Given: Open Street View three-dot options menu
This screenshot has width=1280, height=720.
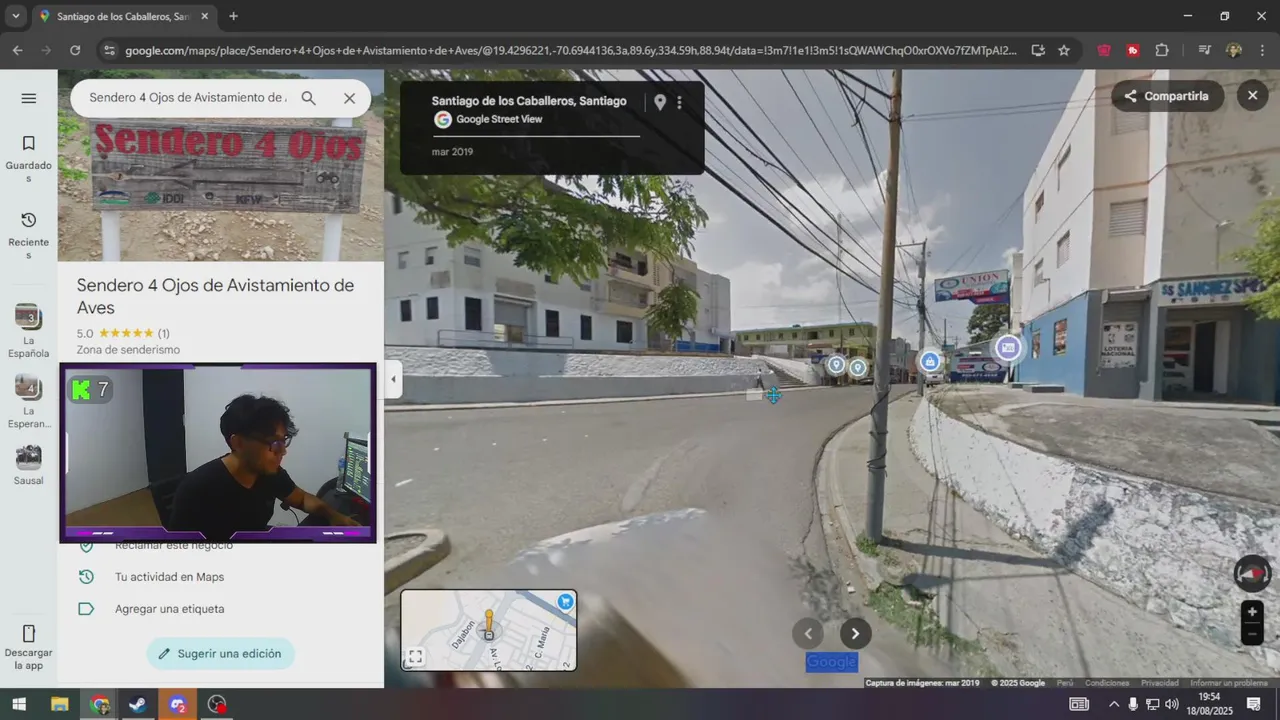Looking at the screenshot, I should click(679, 102).
